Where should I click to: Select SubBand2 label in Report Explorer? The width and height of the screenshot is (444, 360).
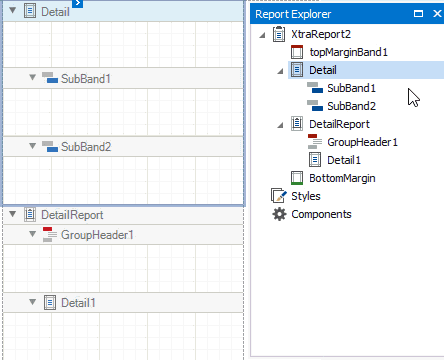(x=352, y=106)
